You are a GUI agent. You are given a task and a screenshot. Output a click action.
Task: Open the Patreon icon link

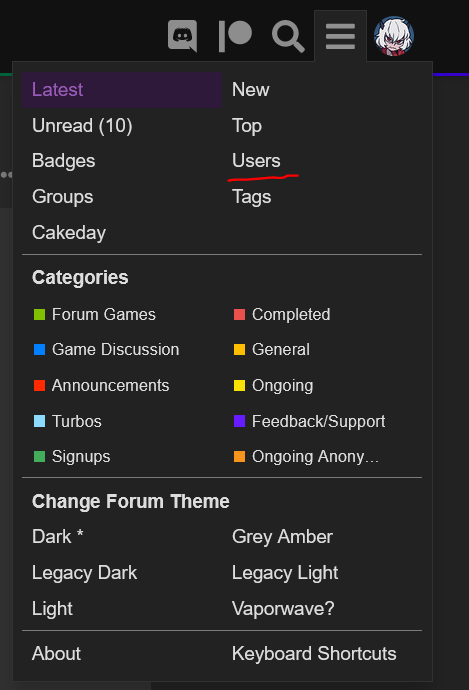pos(235,36)
